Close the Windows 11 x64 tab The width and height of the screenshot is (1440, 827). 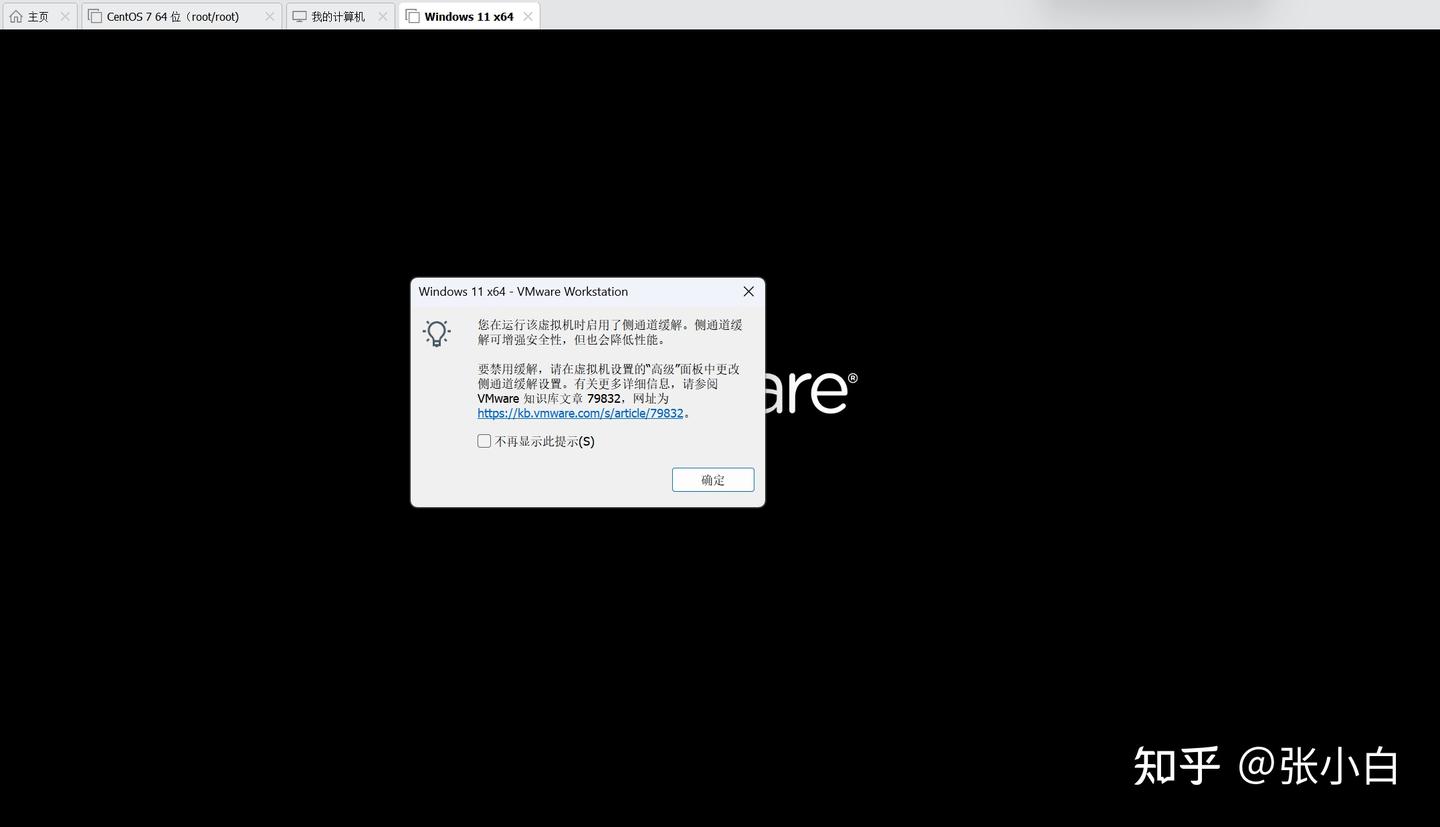point(528,16)
